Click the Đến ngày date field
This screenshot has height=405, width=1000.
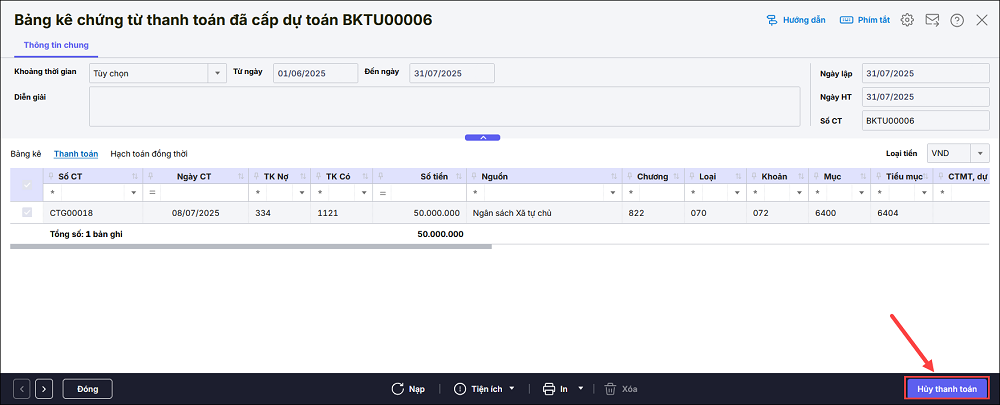click(452, 73)
